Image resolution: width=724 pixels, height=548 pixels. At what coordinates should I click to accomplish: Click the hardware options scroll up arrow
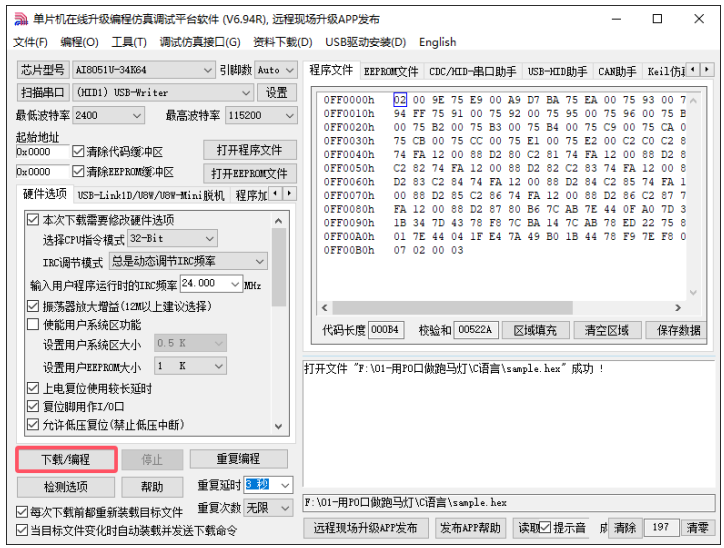pyautogui.click(x=278, y=221)
